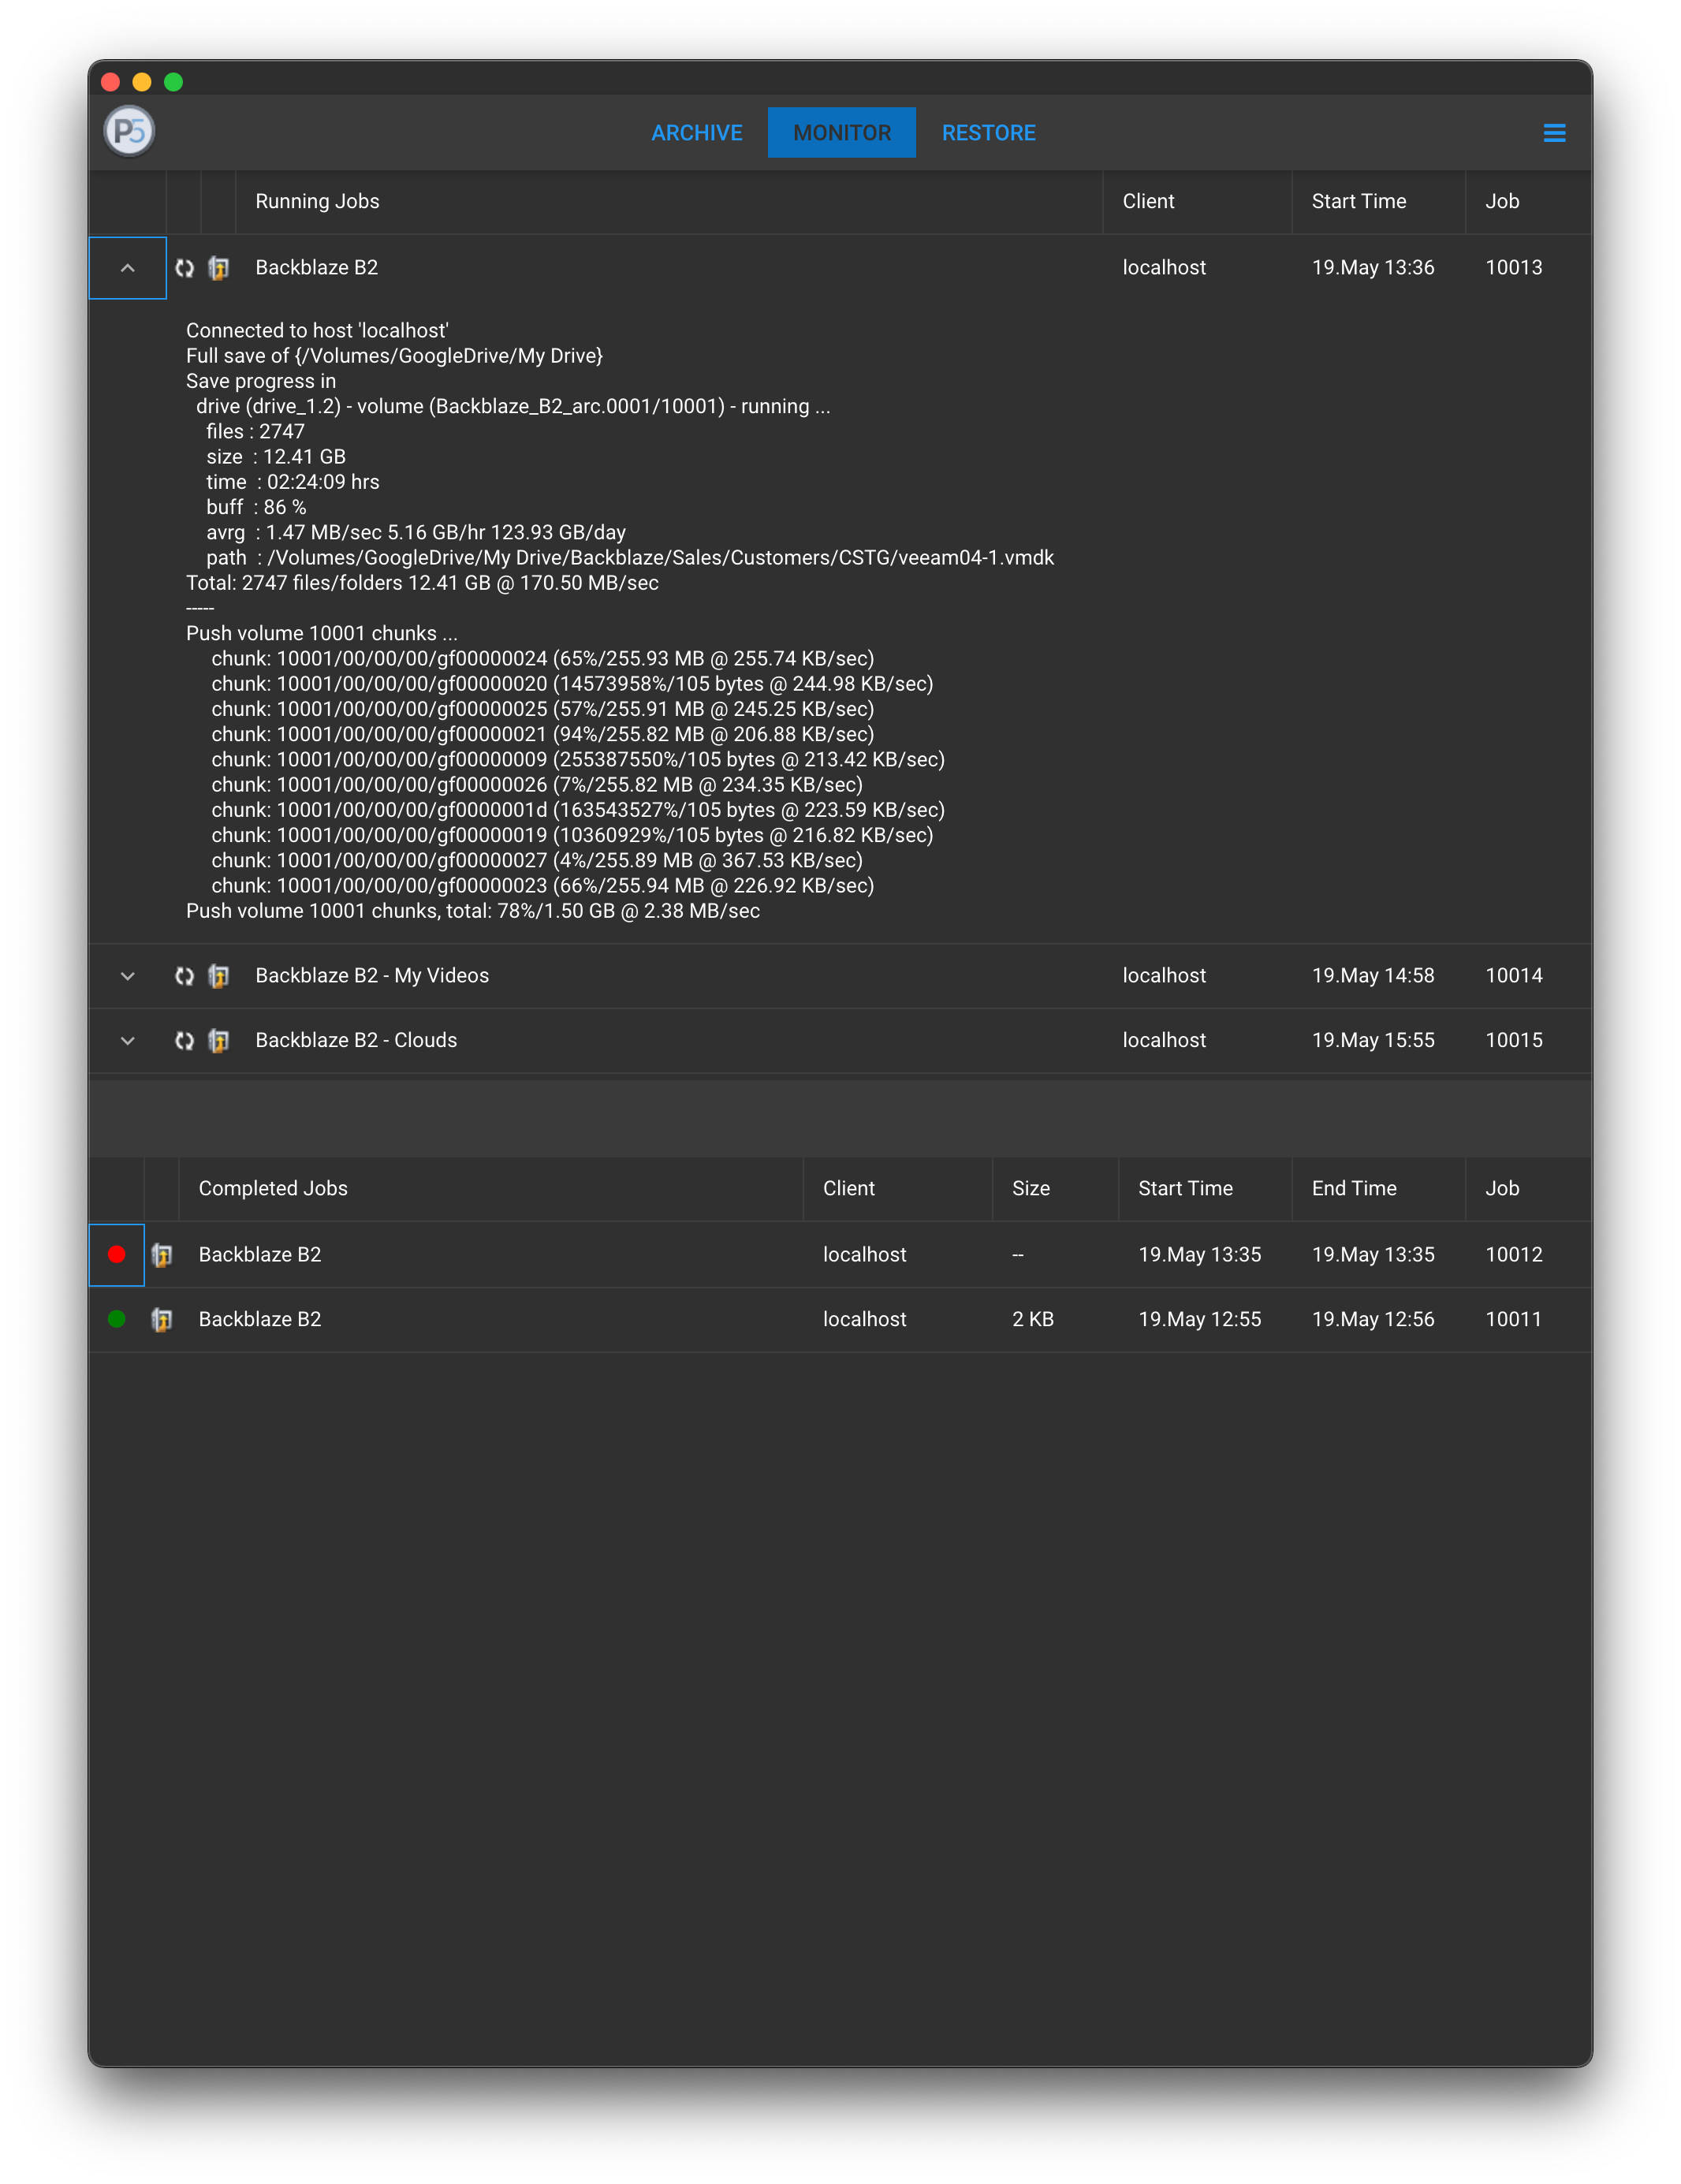Open the hamburger menu icon

pyautogui.click(x=1554, y=133)
